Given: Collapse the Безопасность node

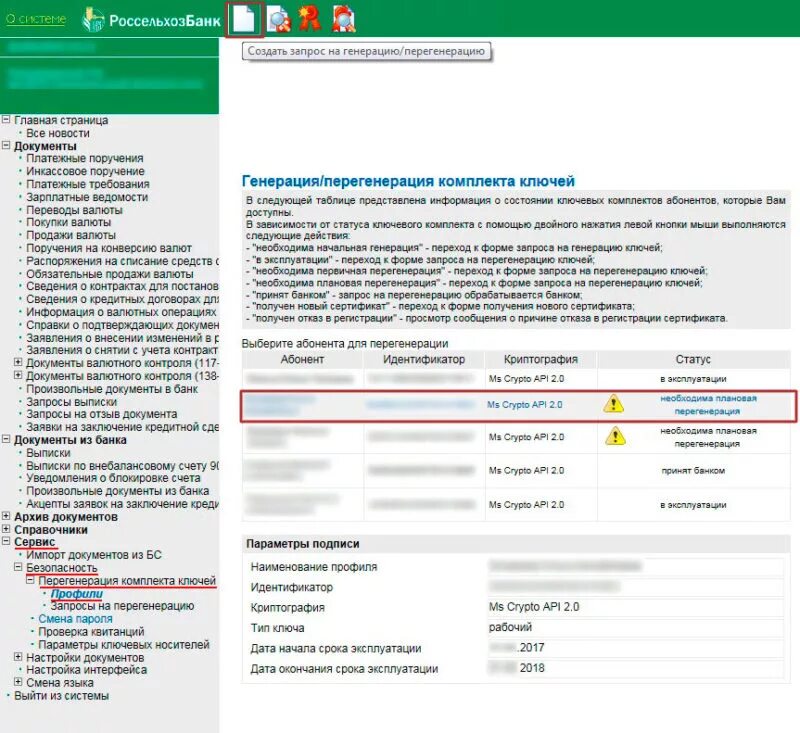Looking at the screenshot, I should tap(18, 567).
